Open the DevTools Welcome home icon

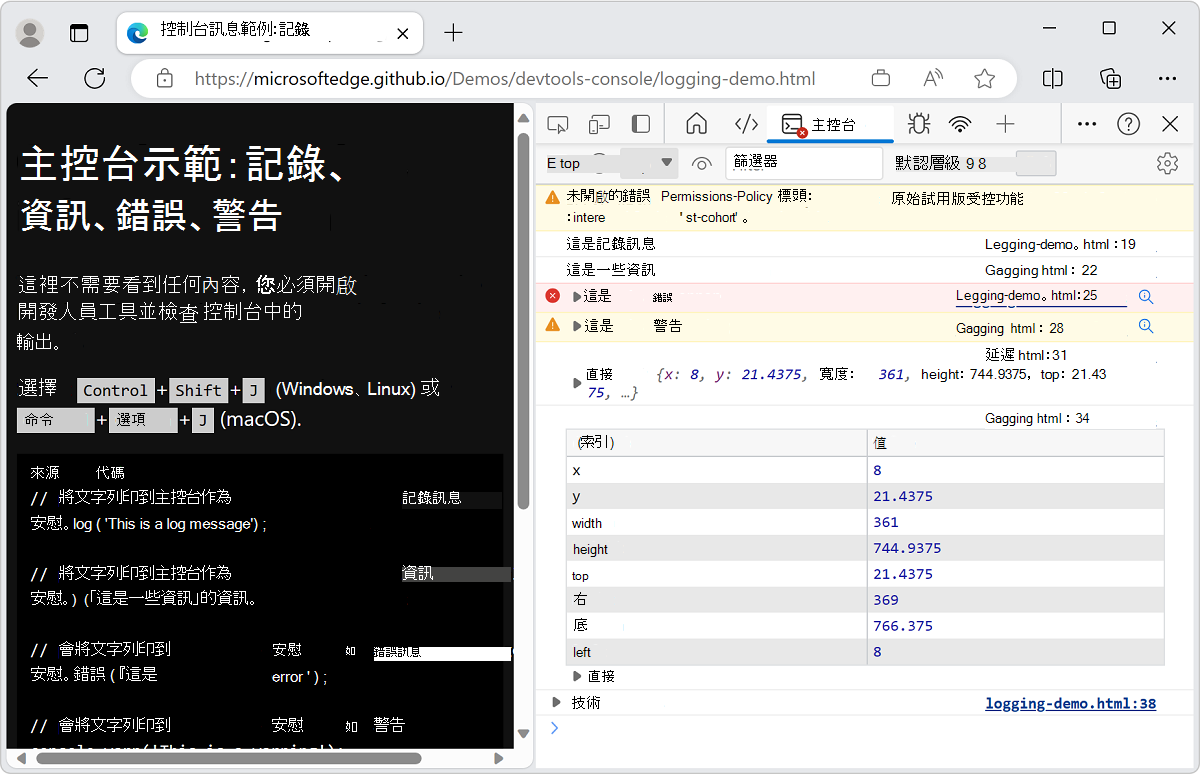point(695,123)
